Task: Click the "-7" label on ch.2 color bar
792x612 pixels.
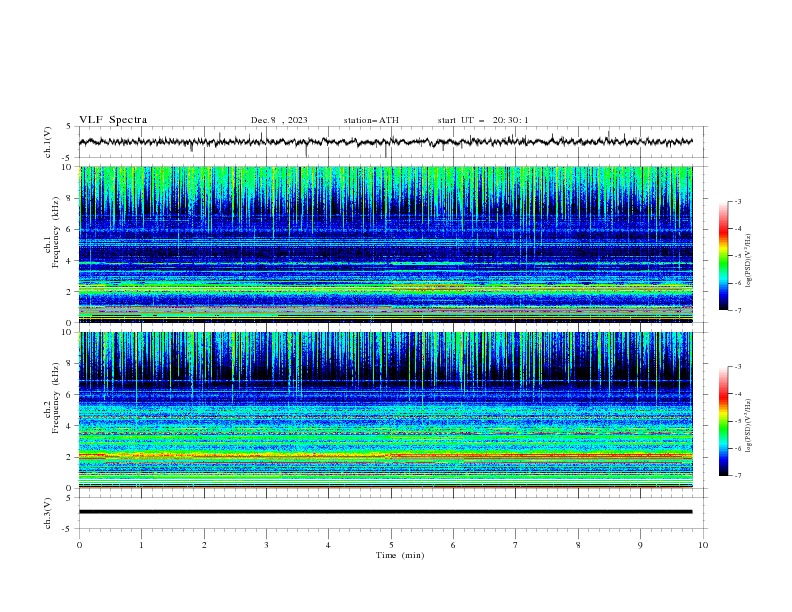Action: coord(737,476)
